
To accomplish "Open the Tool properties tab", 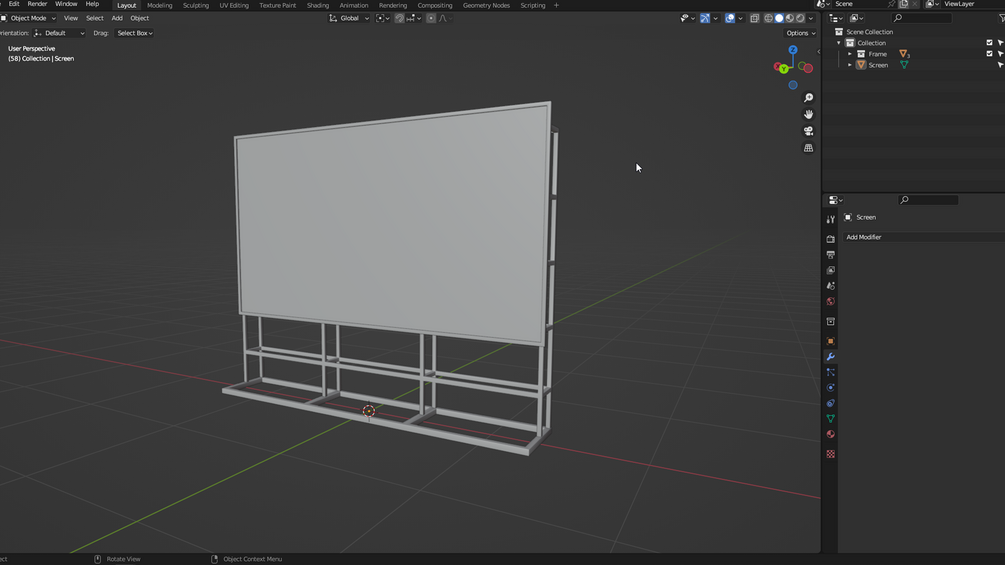I will [831, 219].
